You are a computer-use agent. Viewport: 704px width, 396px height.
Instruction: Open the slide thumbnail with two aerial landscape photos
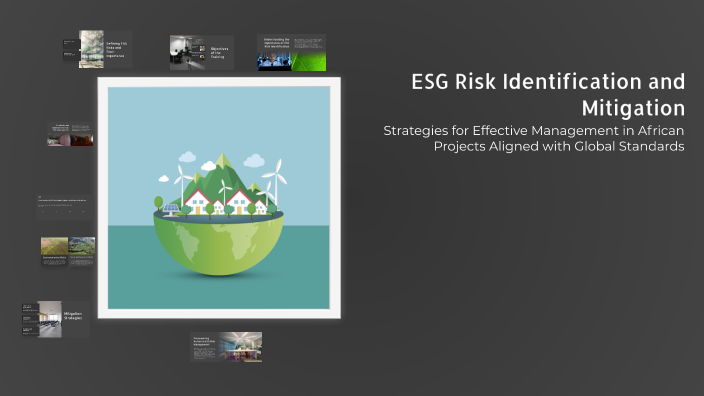[68, 252]
